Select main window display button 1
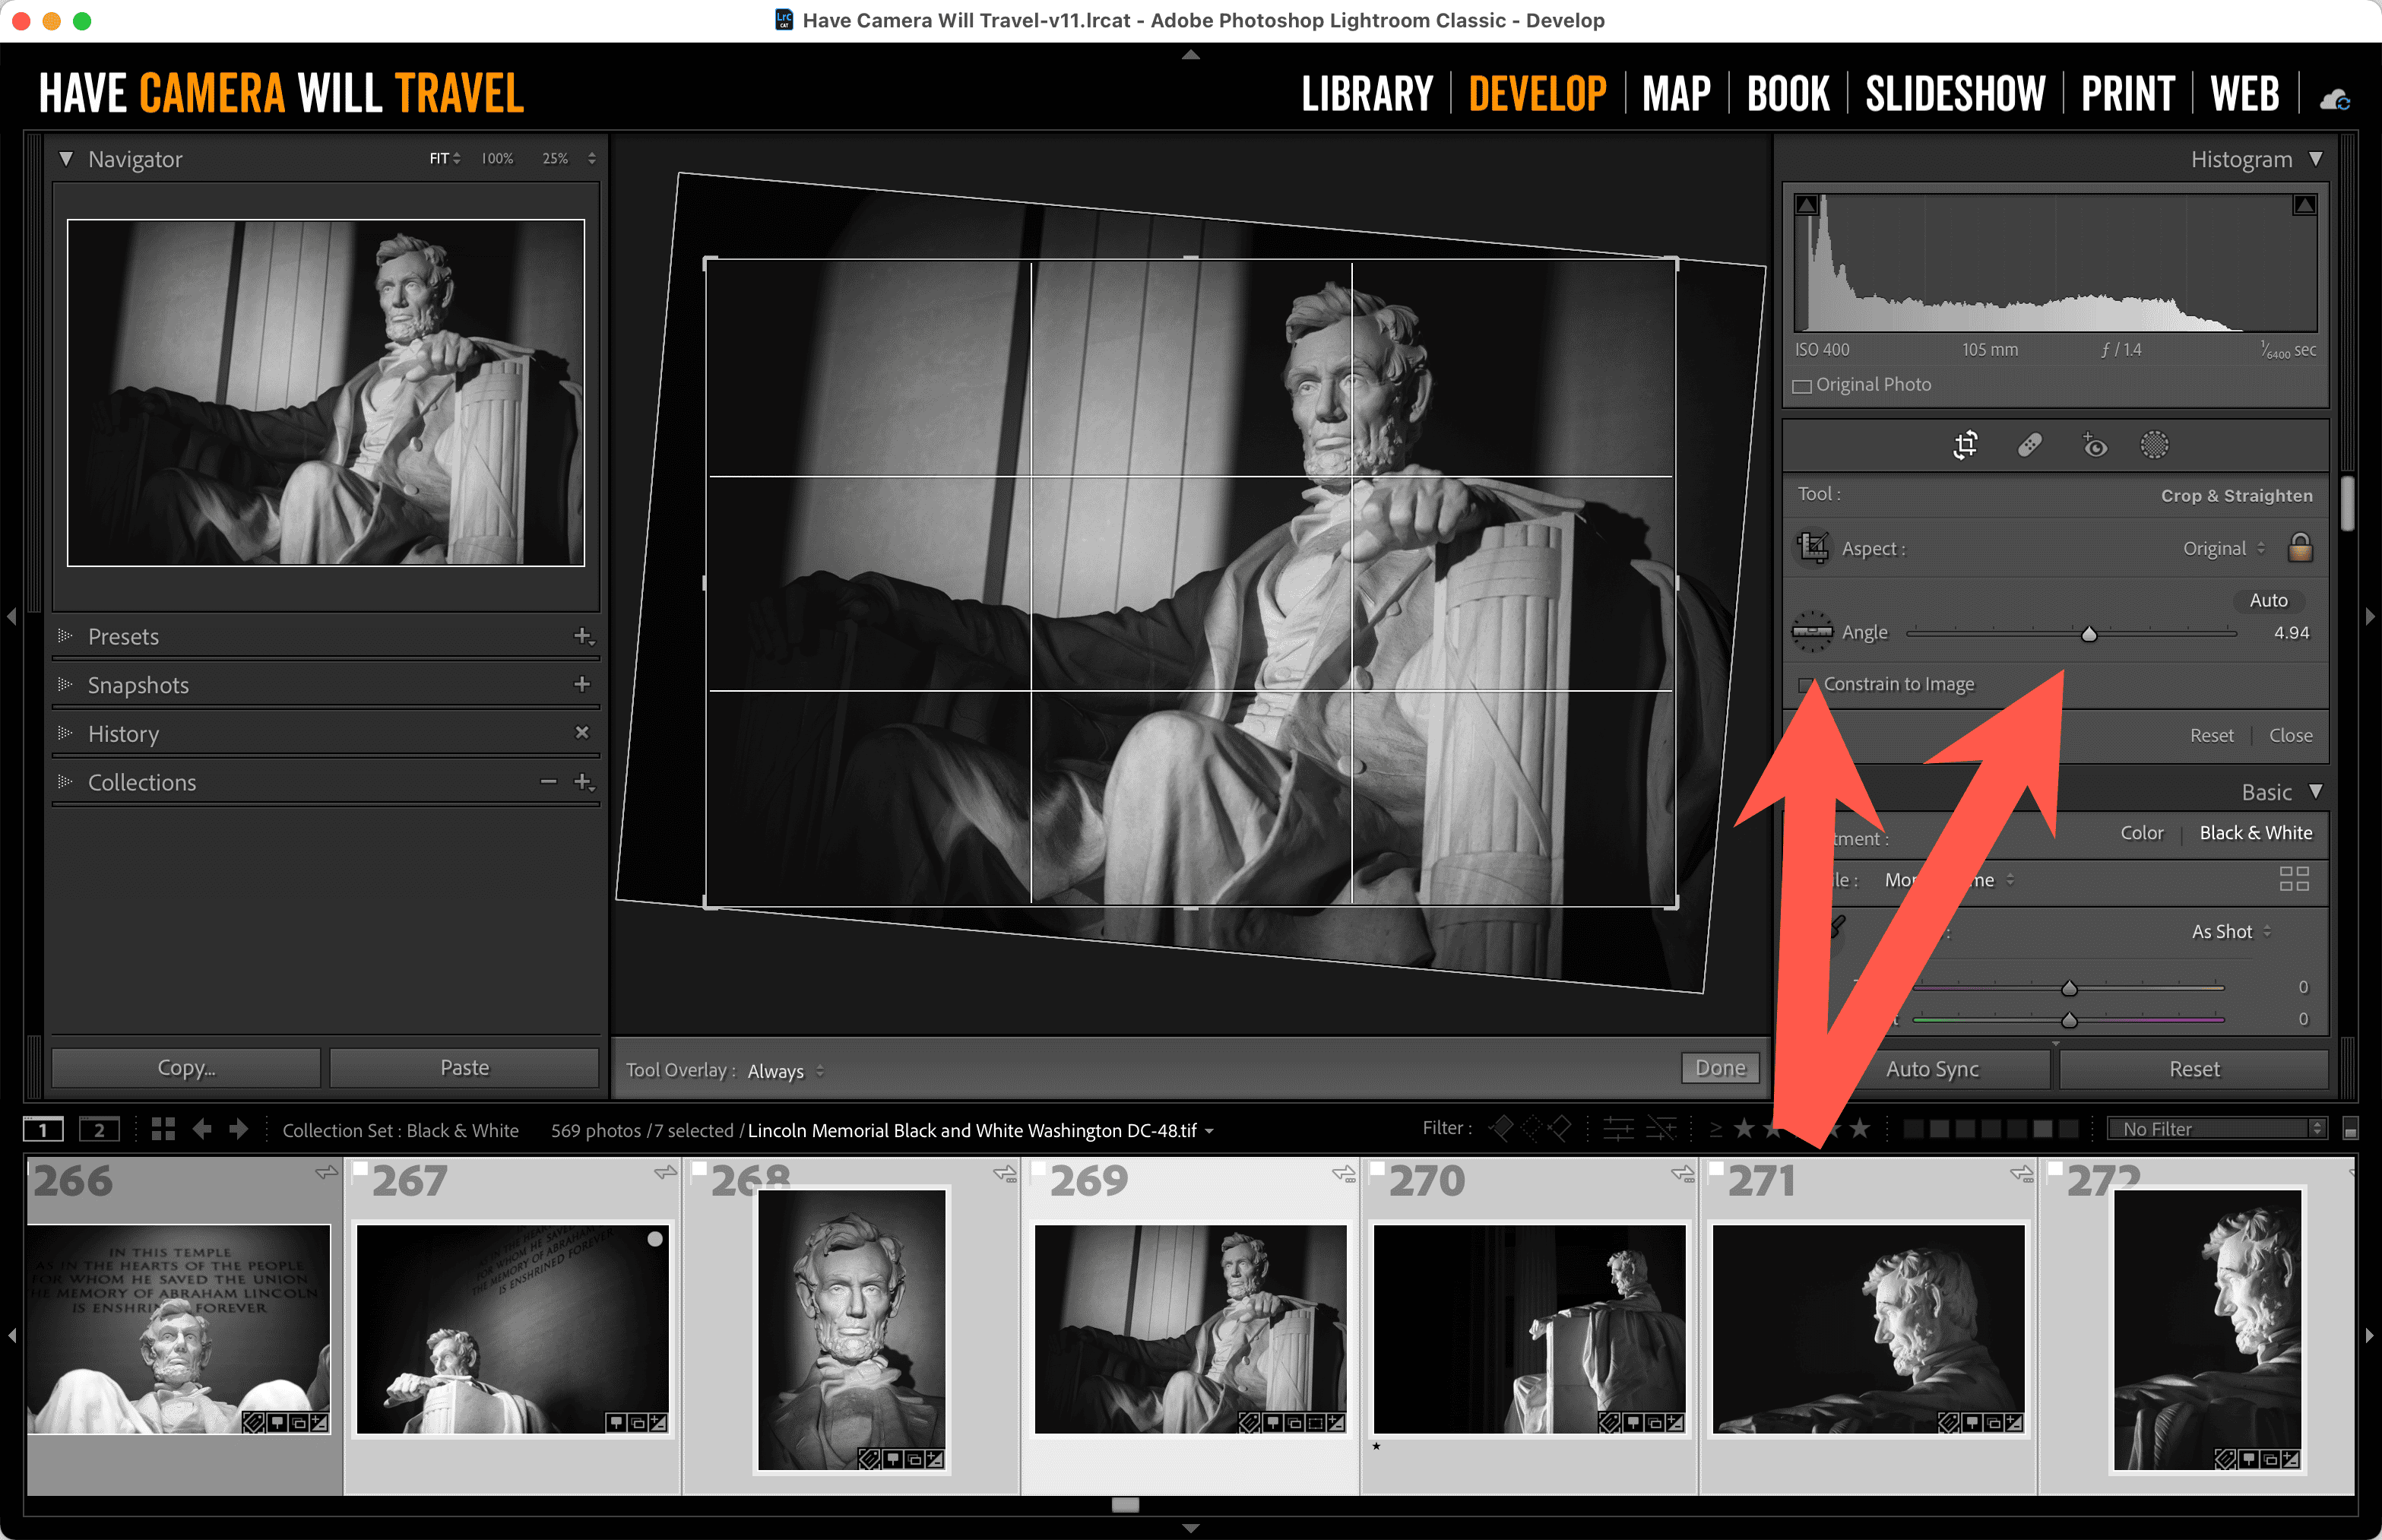Viewport: 2382px width, 1540px height. tap(43, 1130)
